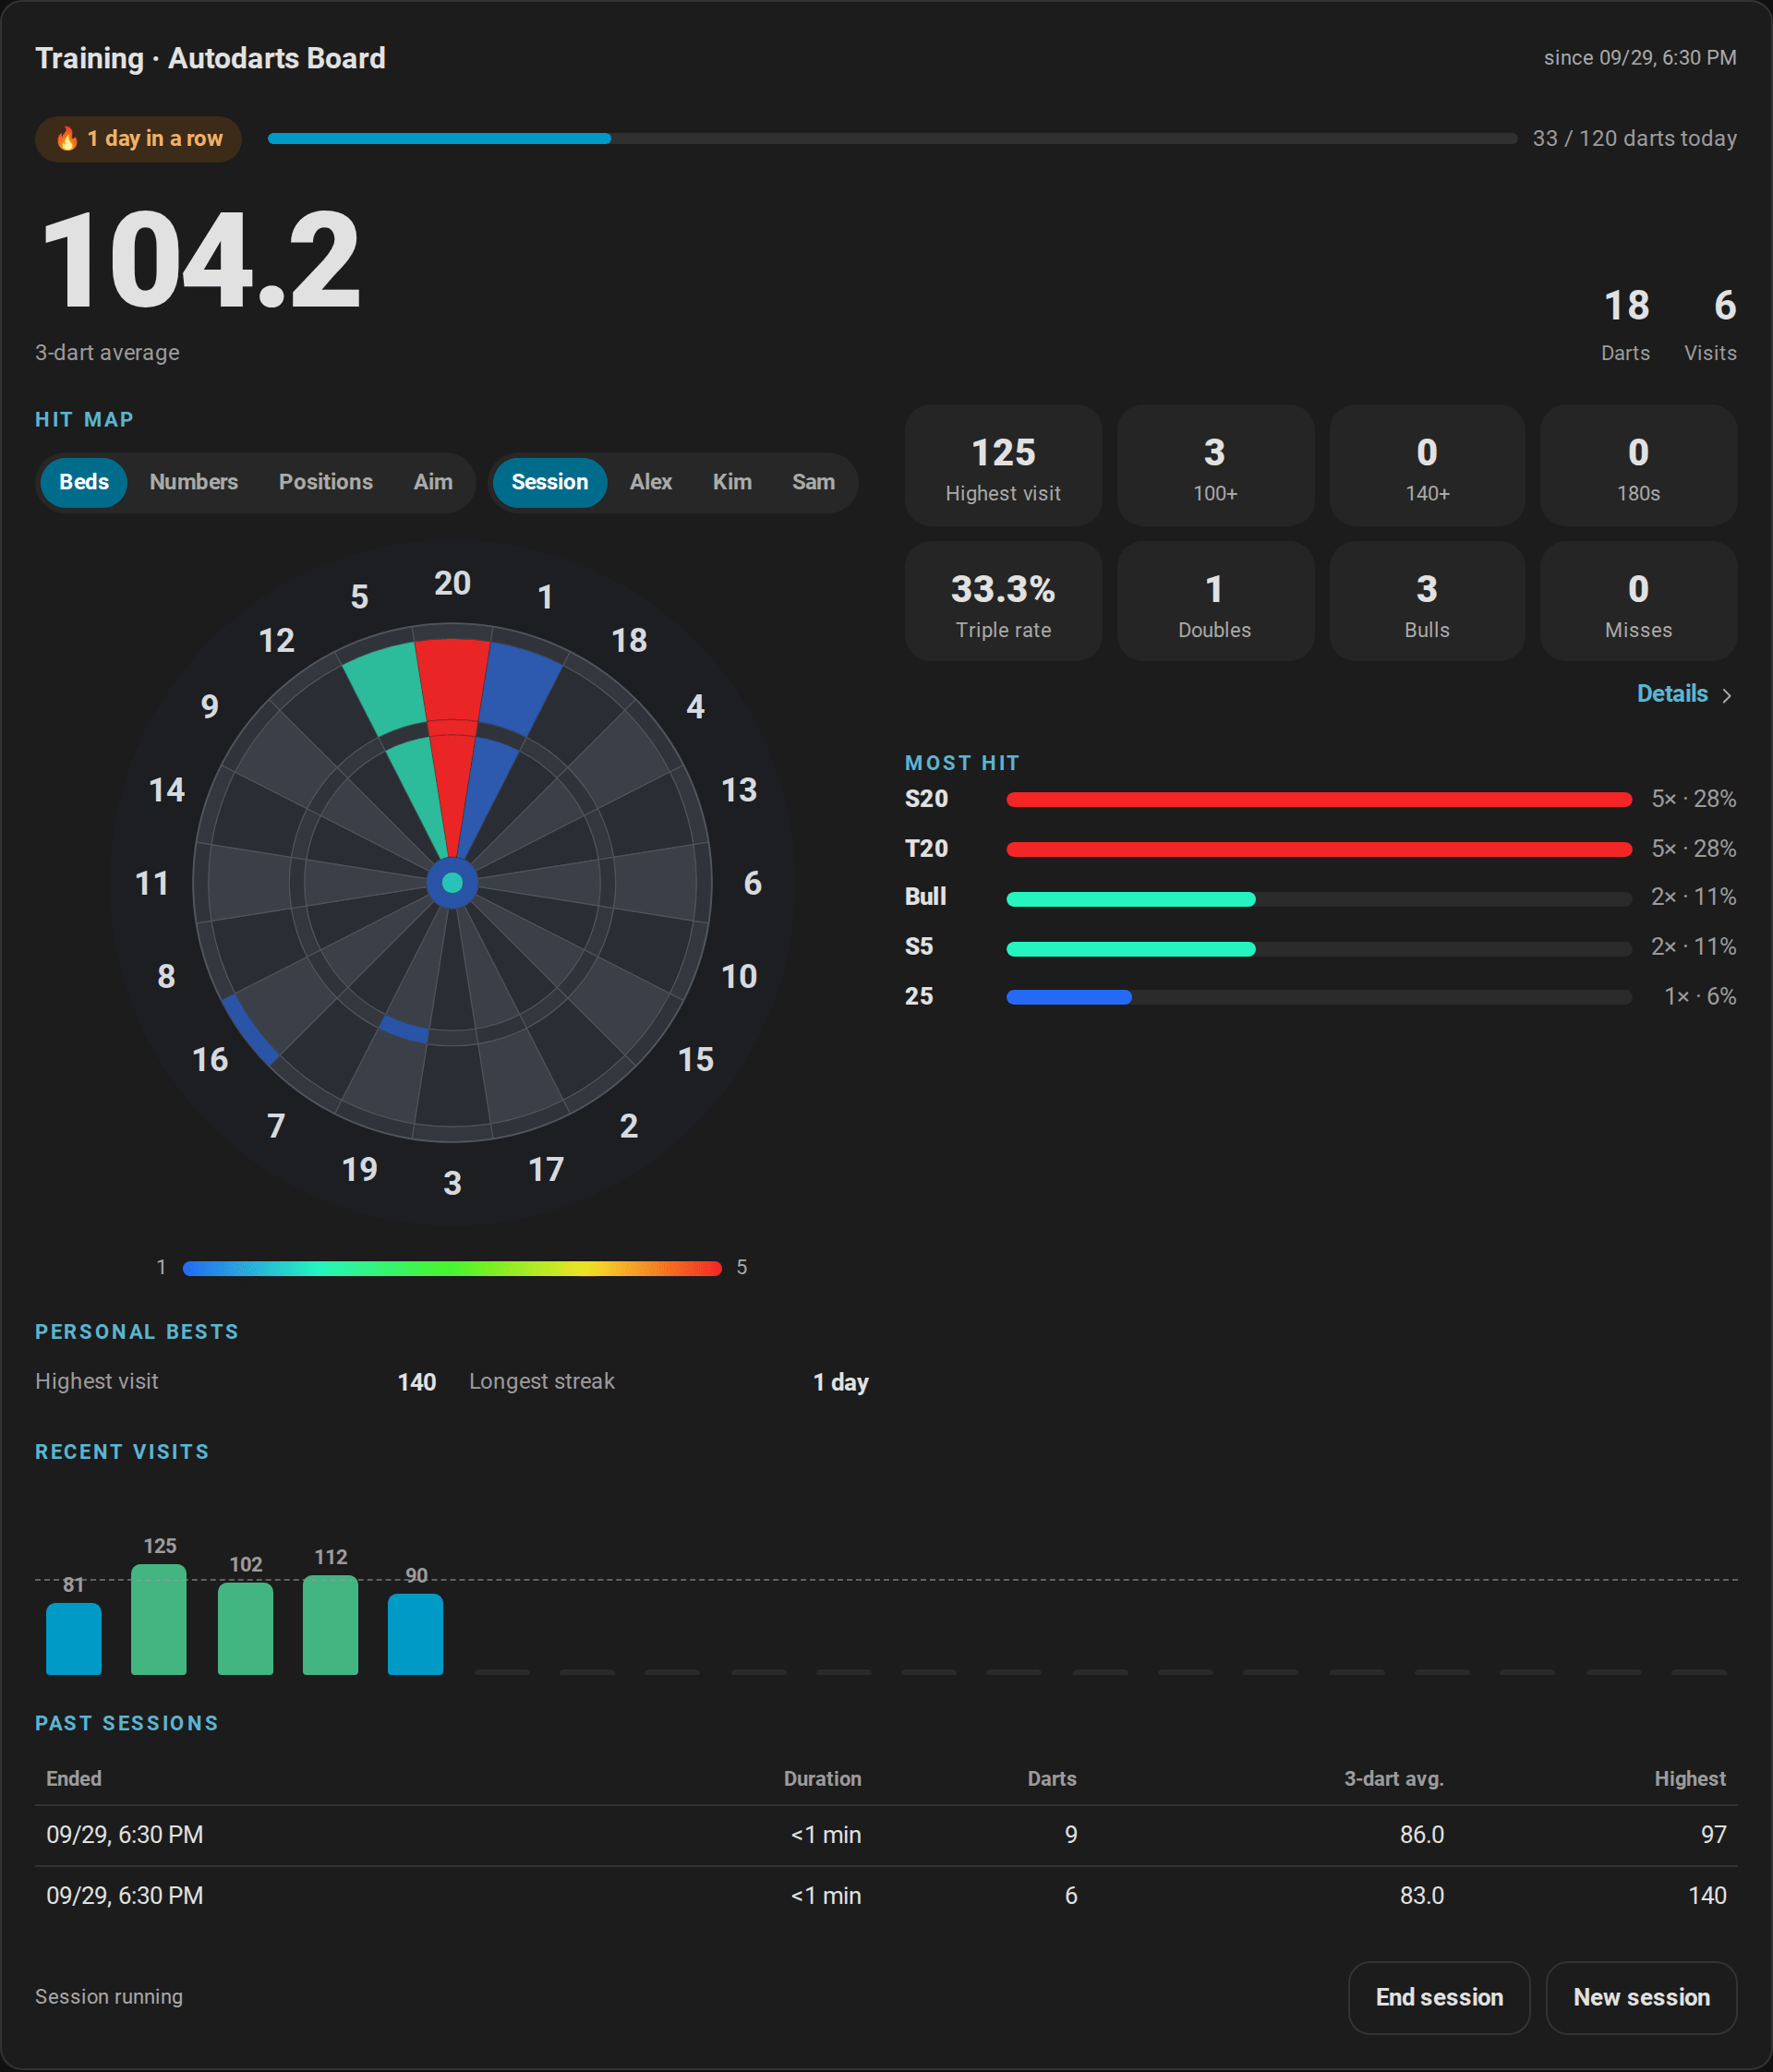Click the Misses stat card
The height and width of the screenshot is (2072, 1773).
click(1638, 601)
